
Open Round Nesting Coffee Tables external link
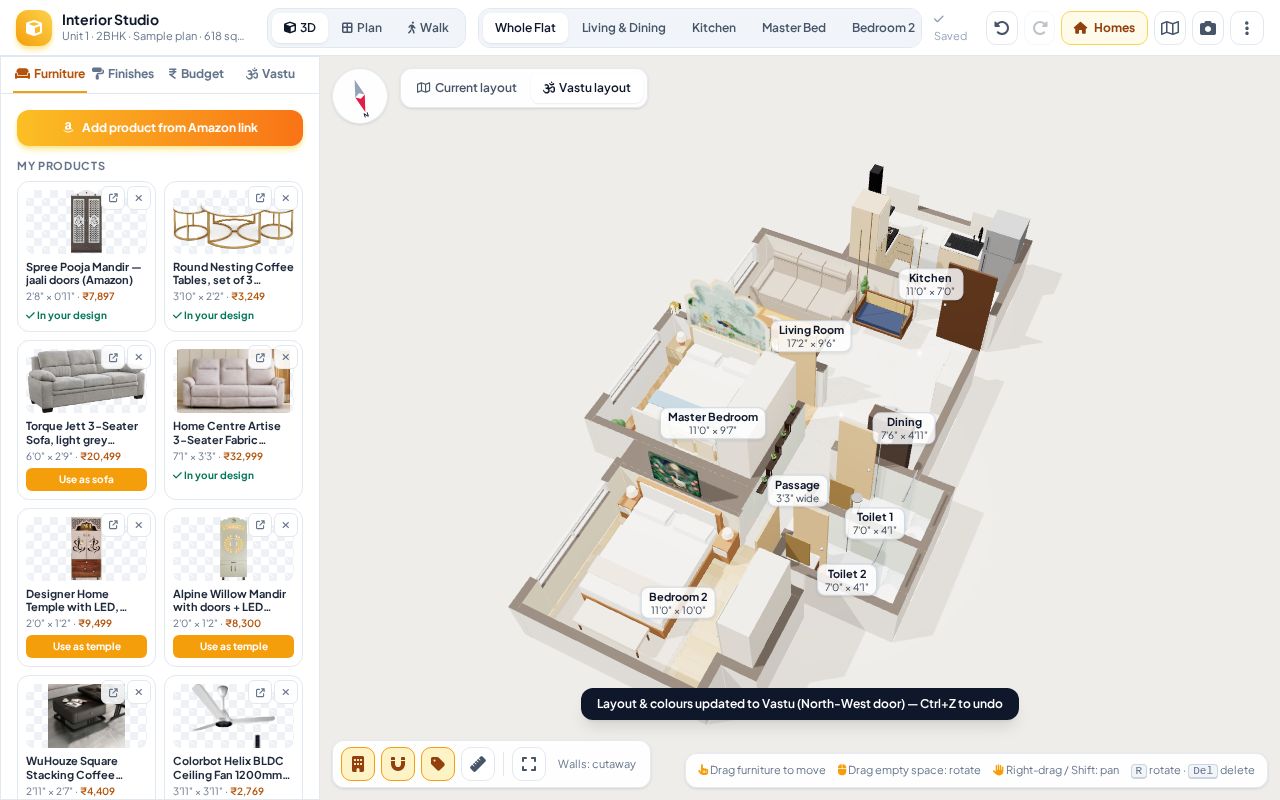click(260, 198)
